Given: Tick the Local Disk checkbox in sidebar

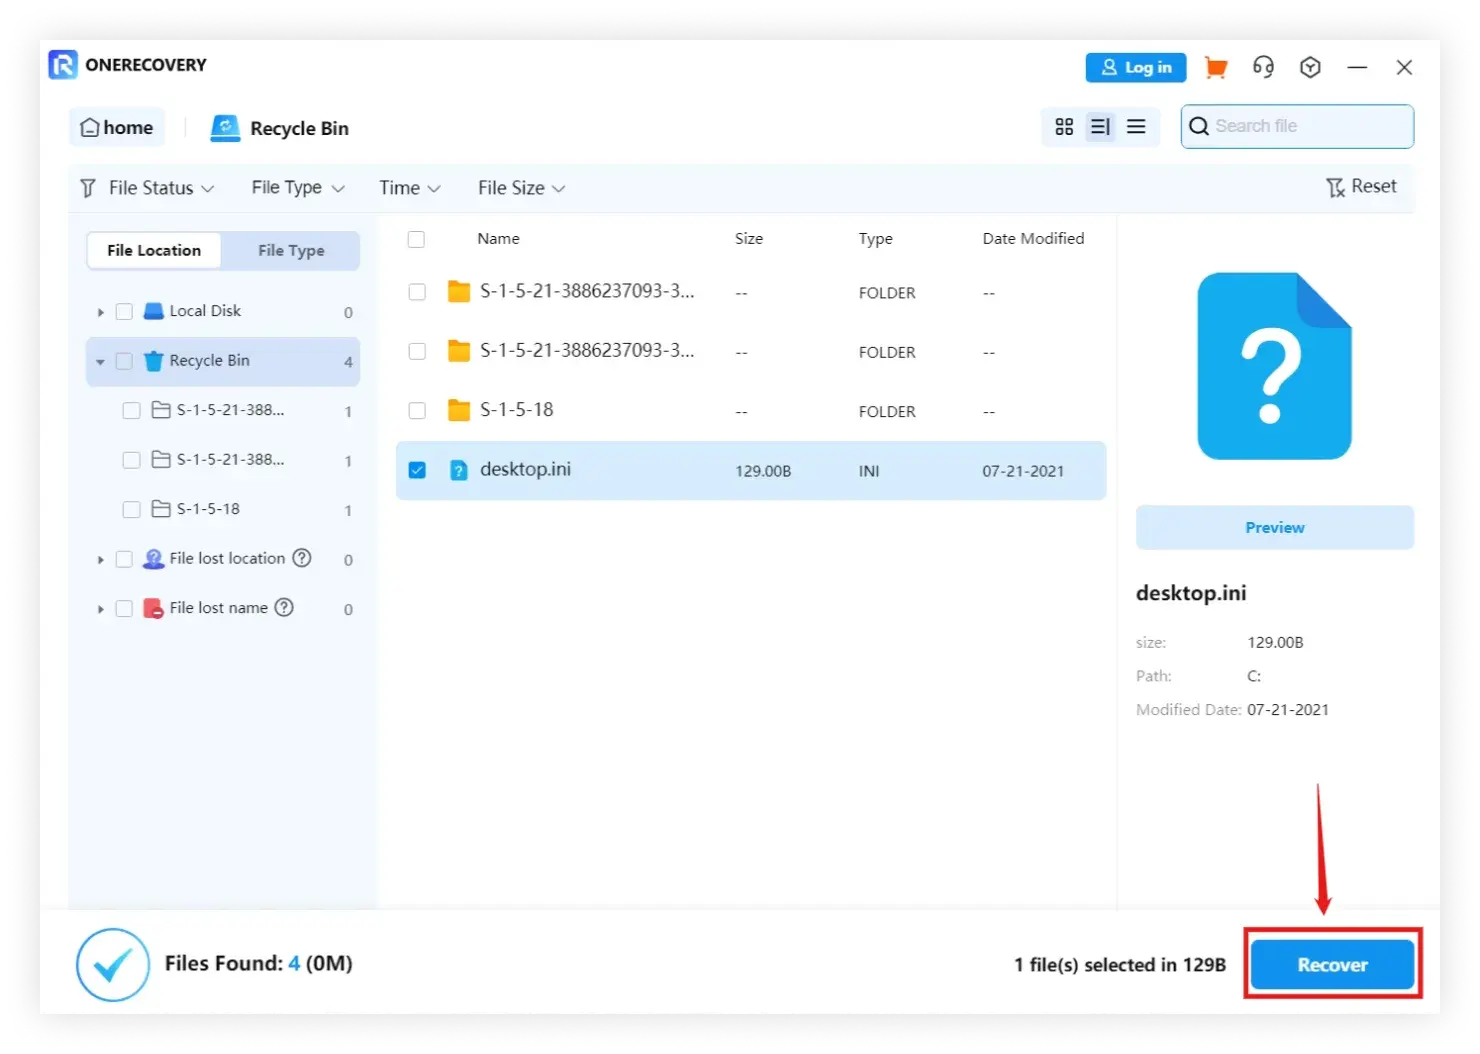Looking at the screenshot, I should (124, 311).
